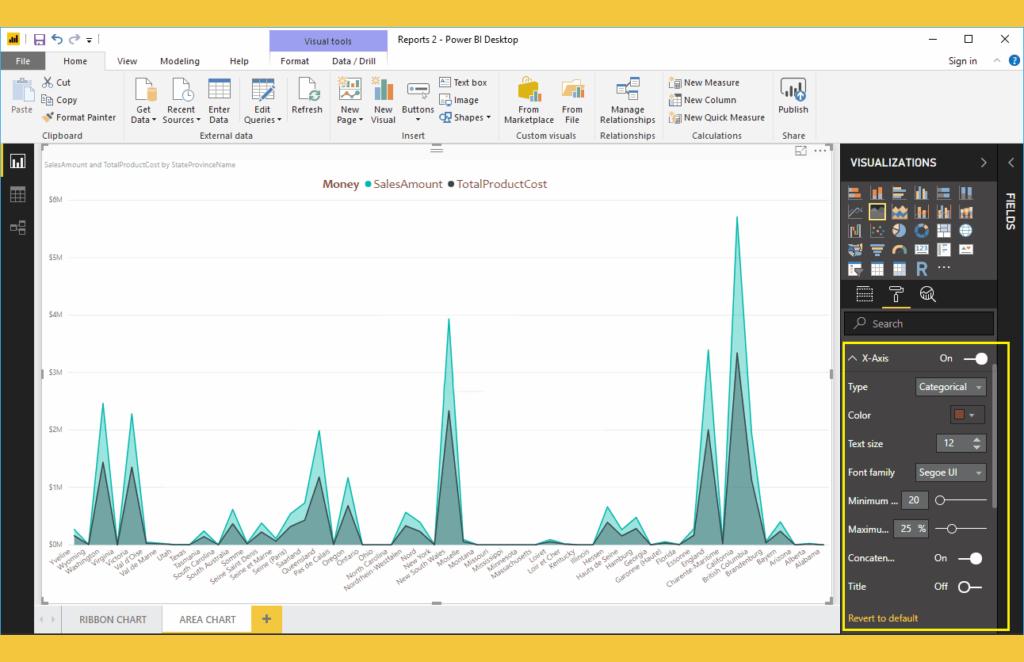
Task: Open the X-Axis Color swatch picker
Action: pyautogui.click(x=967, y=415)
